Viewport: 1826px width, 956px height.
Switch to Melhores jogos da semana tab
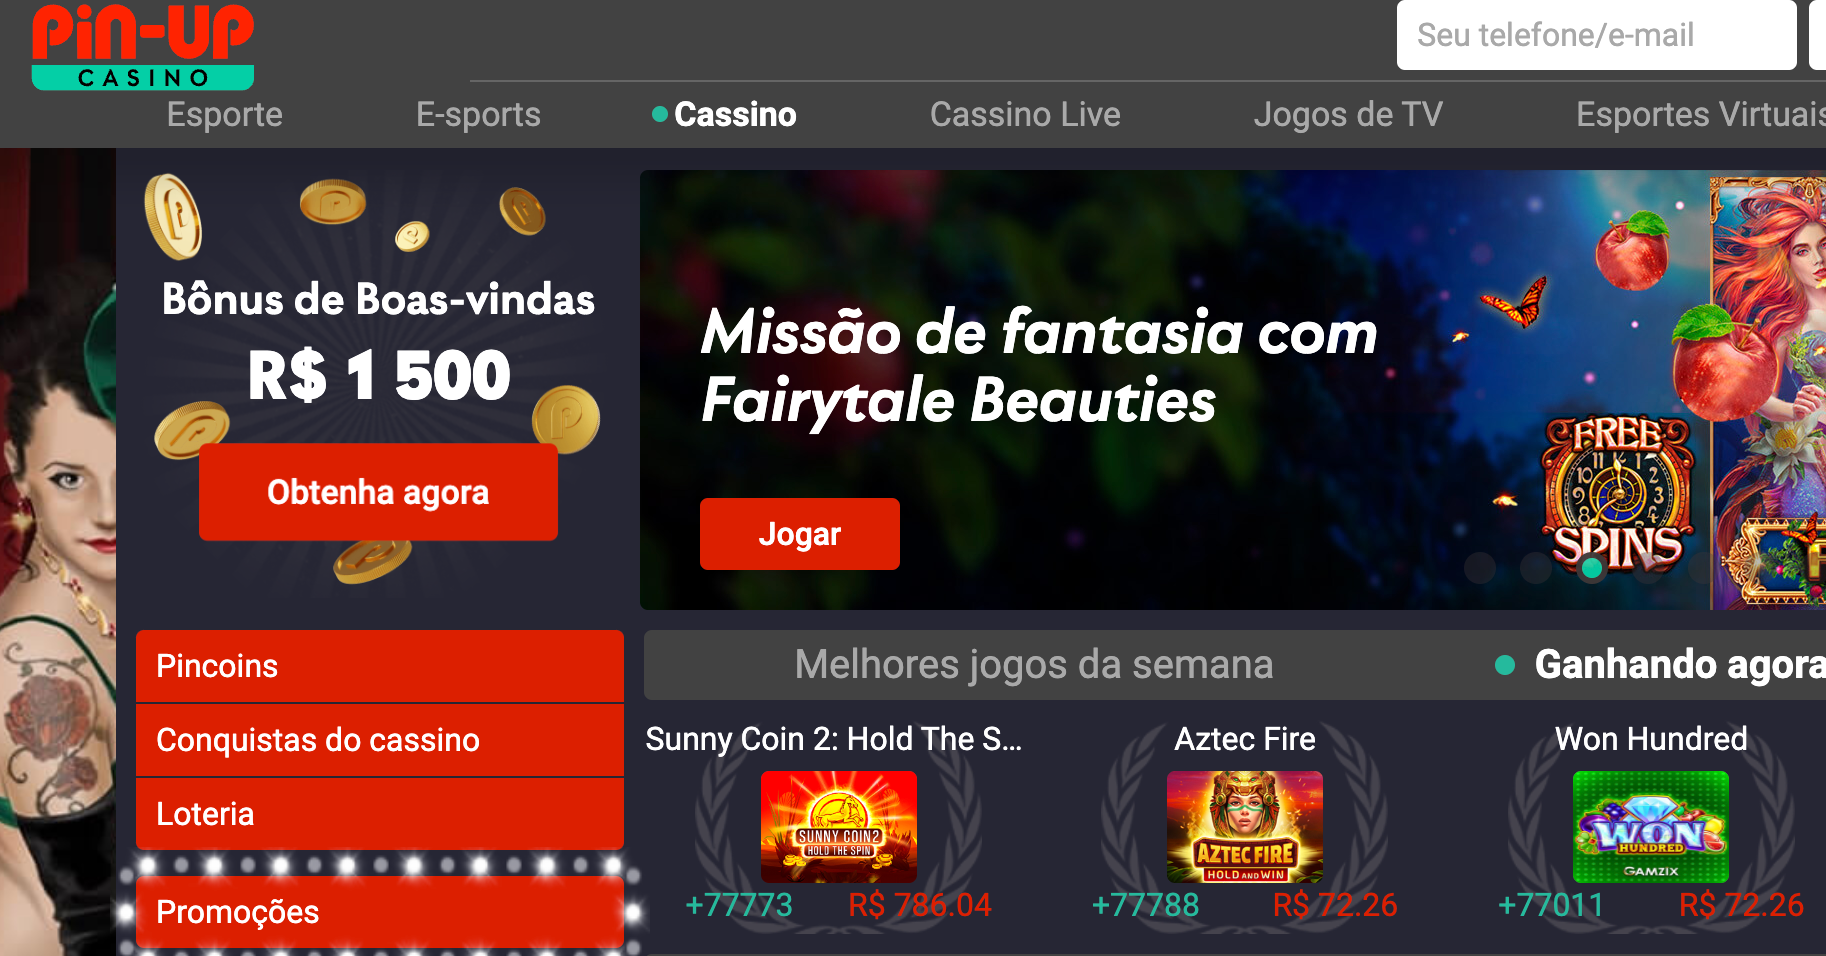[x=1034, y=665]
